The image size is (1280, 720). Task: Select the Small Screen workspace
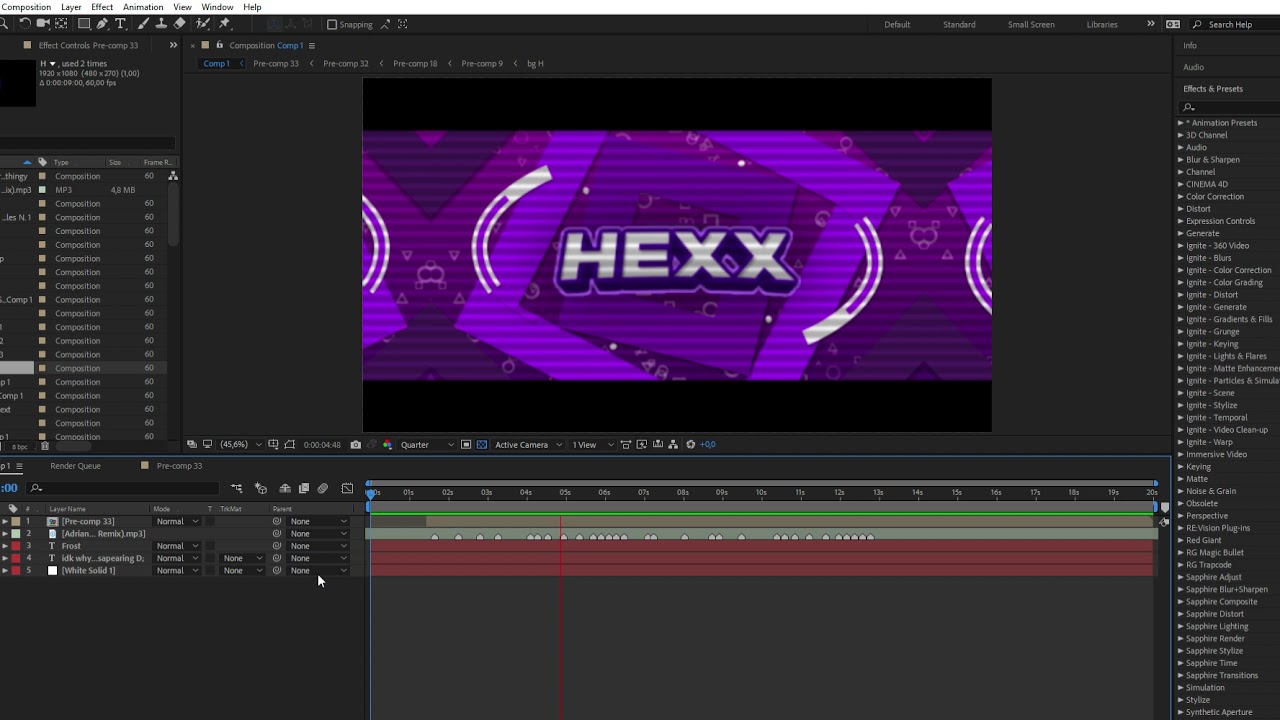1031,24
